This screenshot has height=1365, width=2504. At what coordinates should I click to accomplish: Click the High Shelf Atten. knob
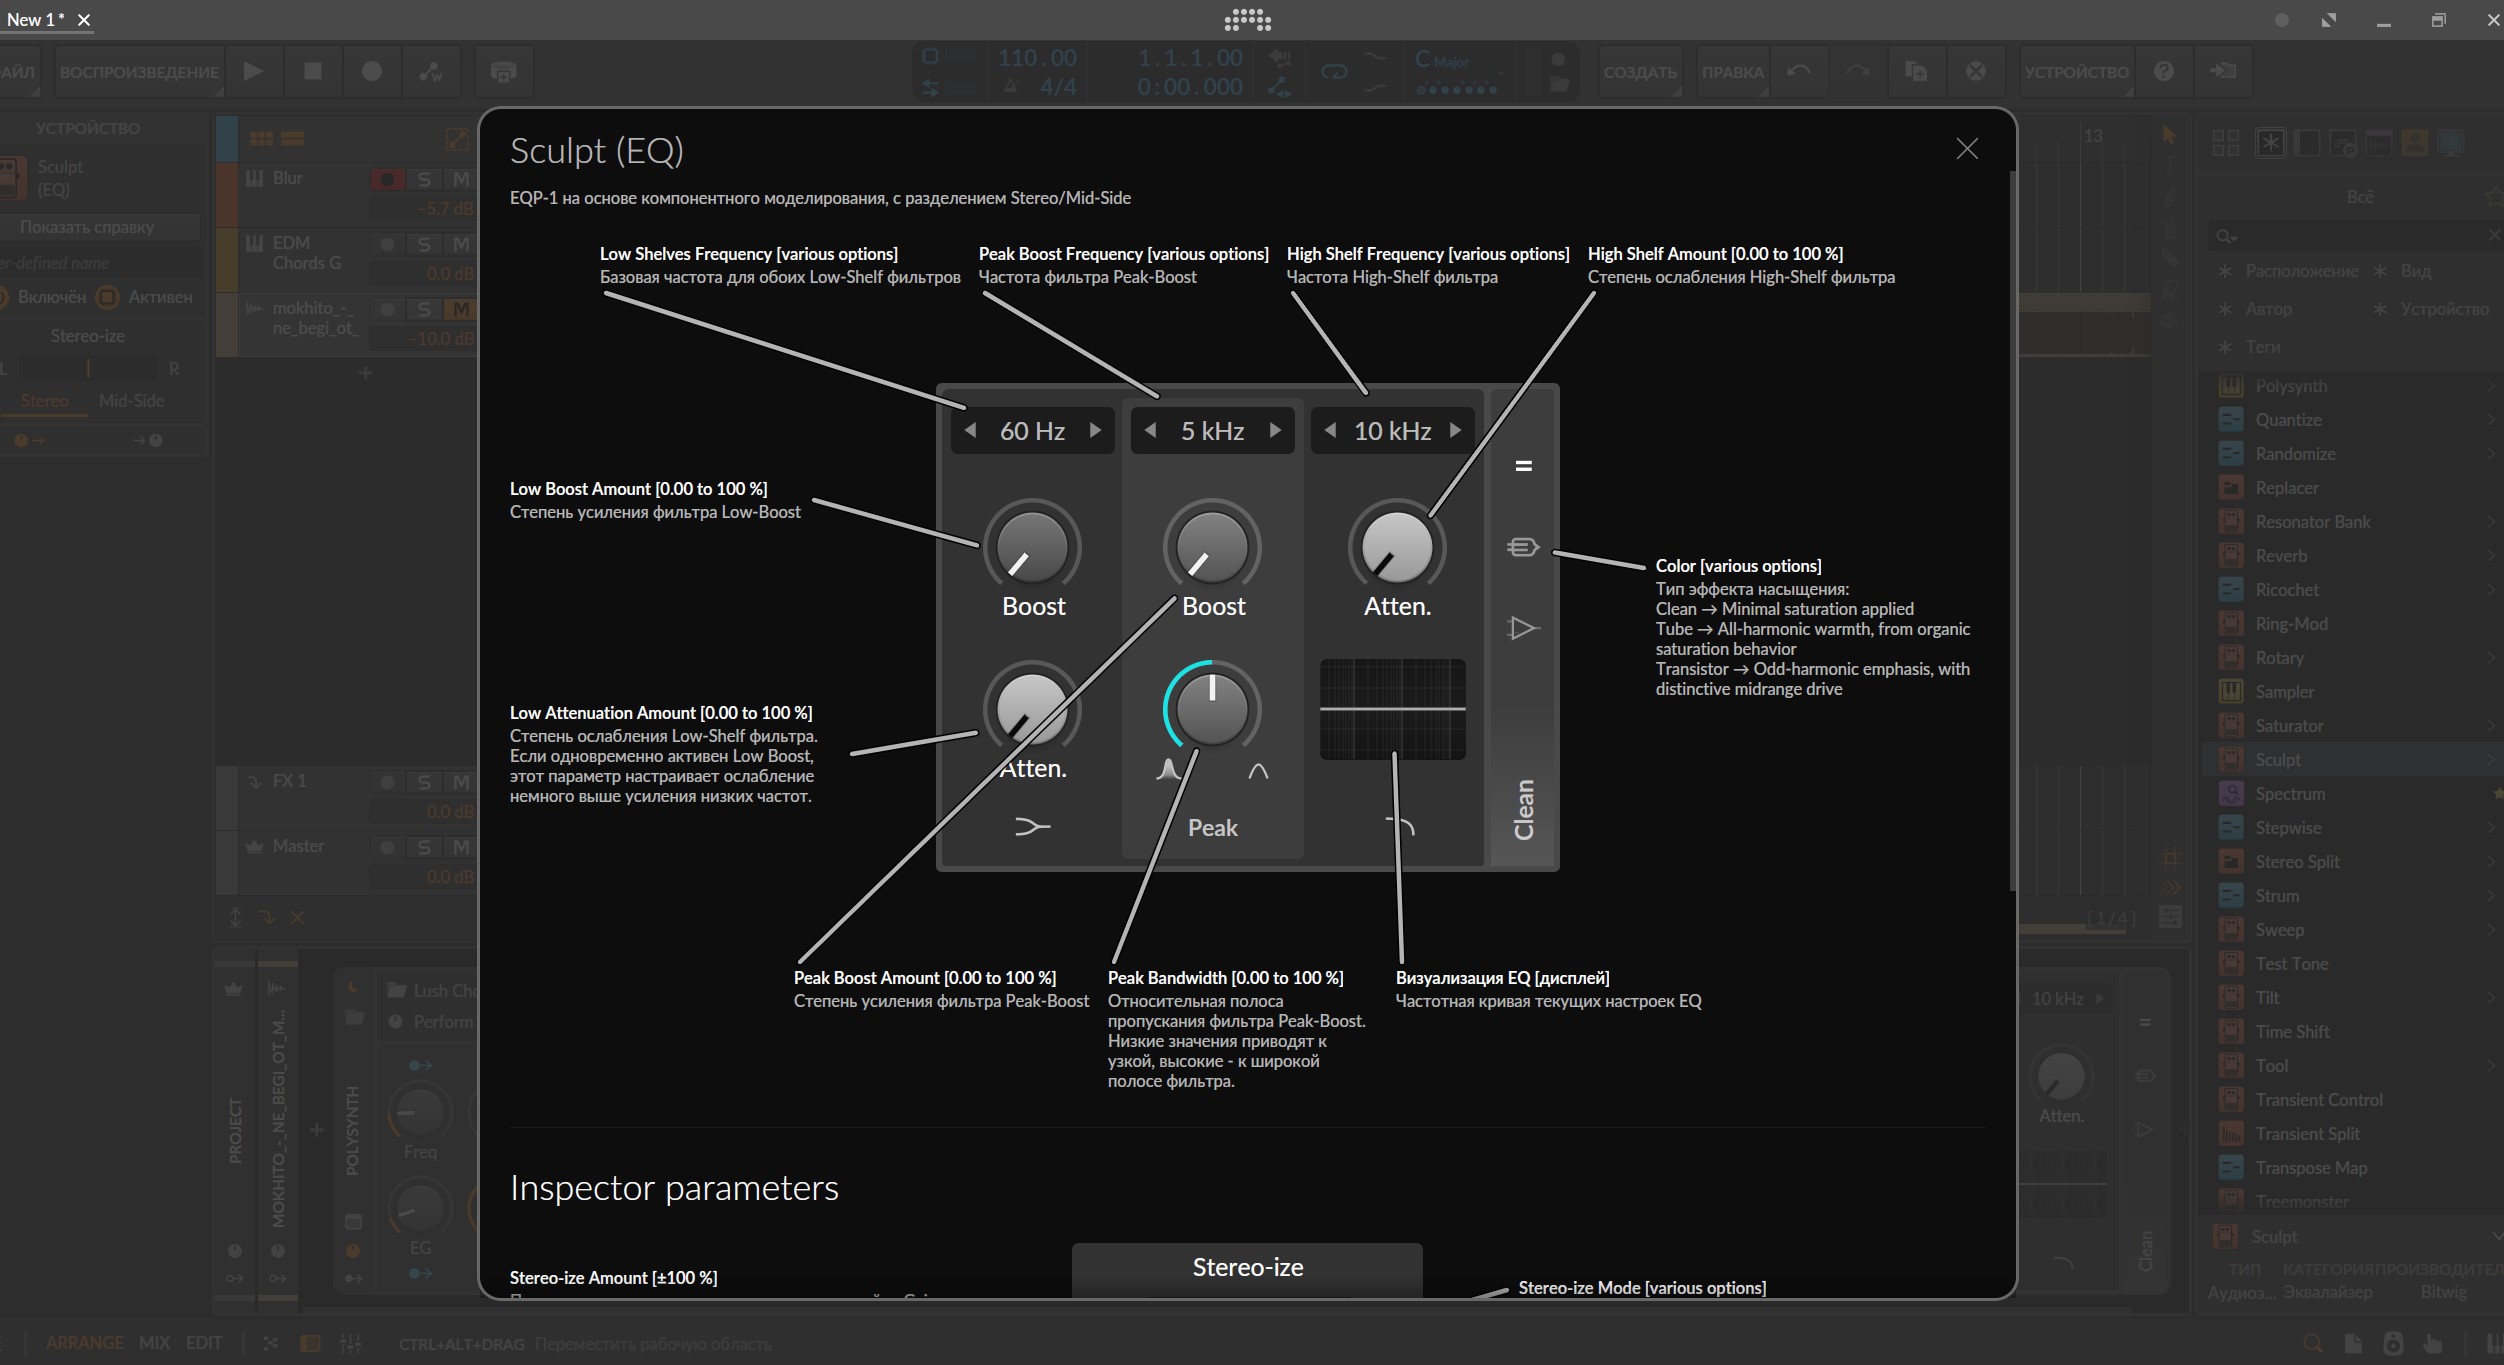coord(1397,546)
